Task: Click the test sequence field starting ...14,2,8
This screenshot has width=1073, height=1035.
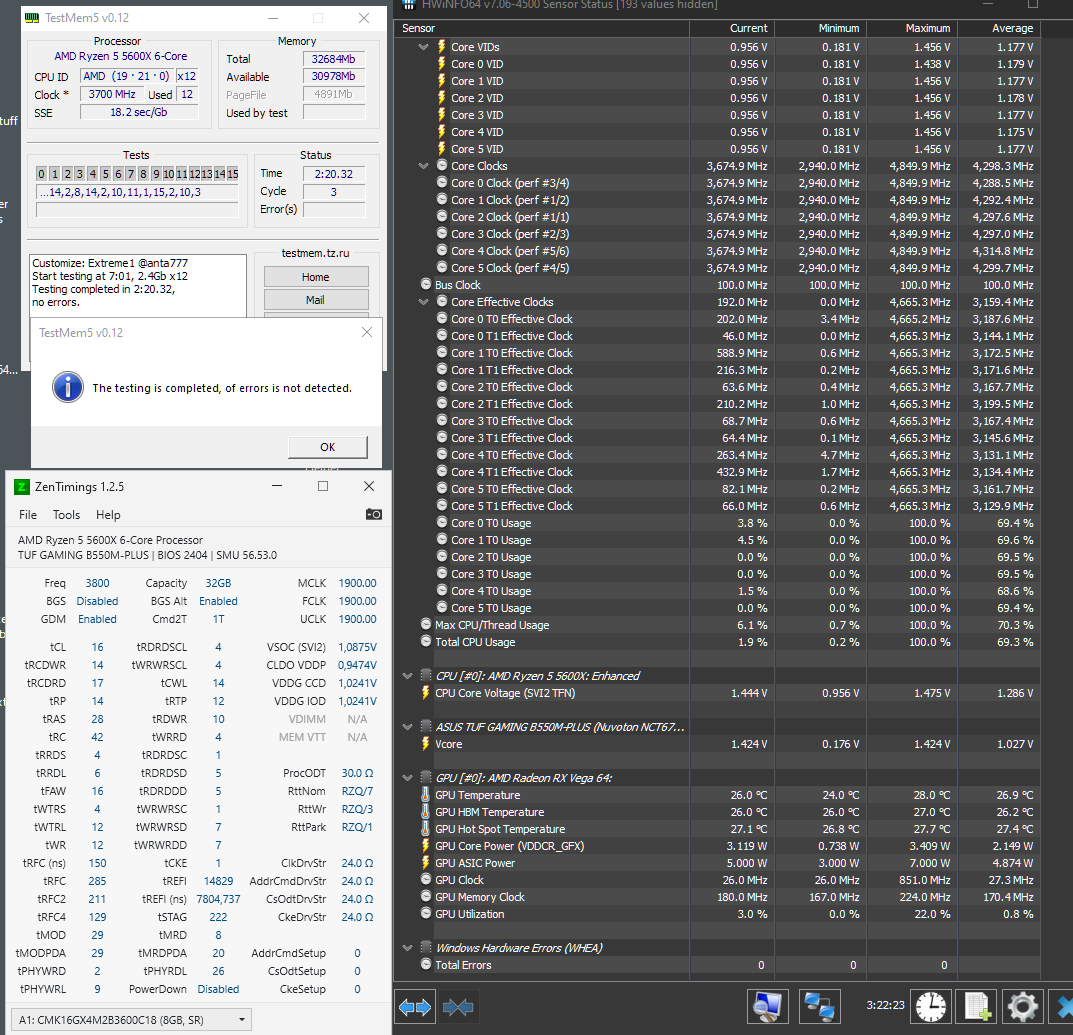Action: (137, 192)
